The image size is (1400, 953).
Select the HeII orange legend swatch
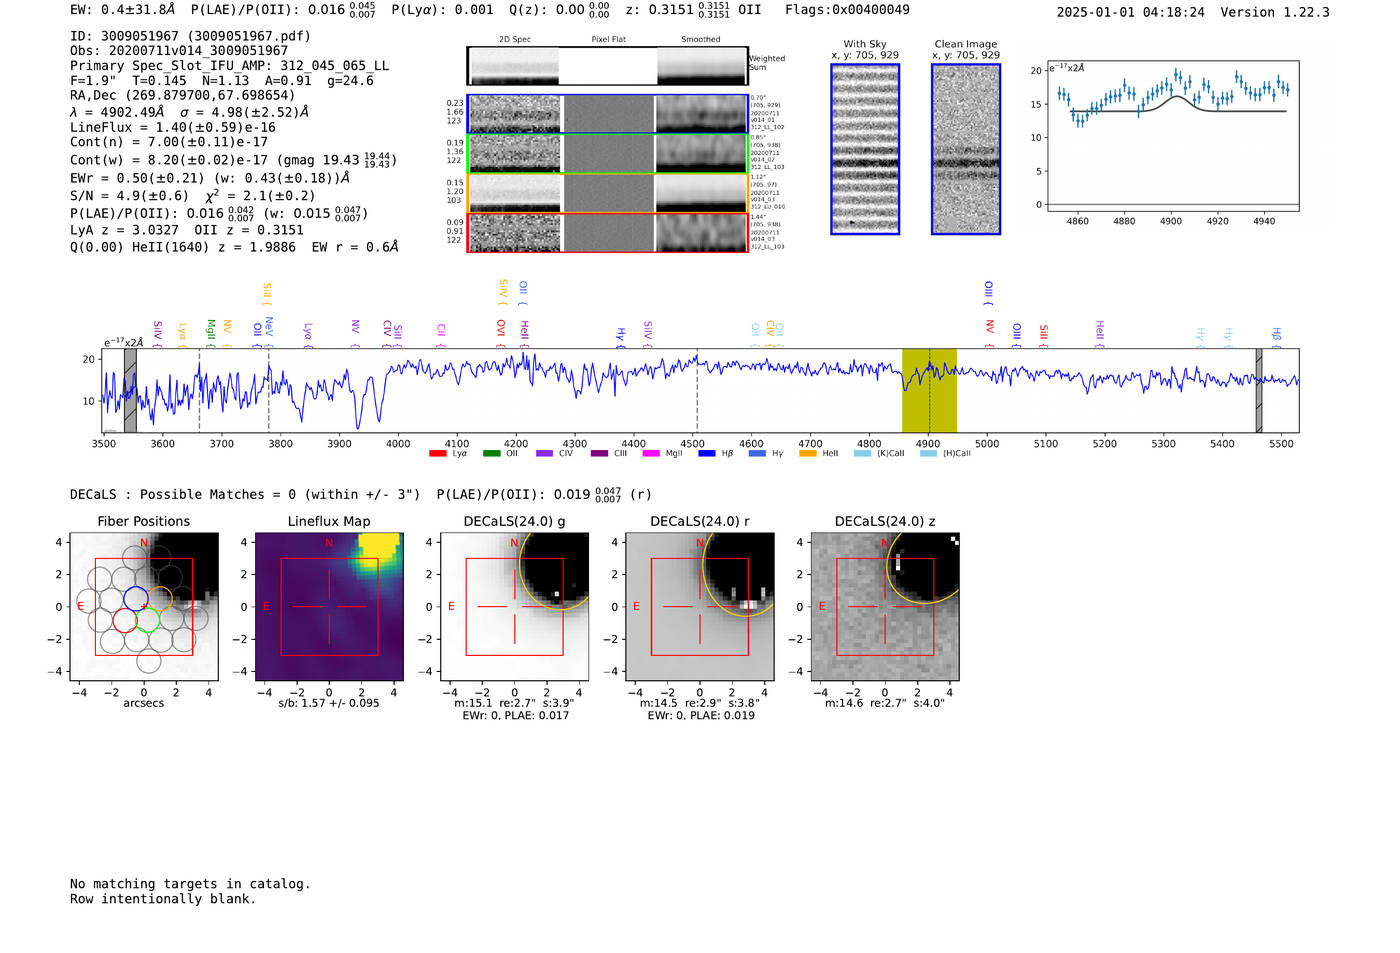coord(808,453)
